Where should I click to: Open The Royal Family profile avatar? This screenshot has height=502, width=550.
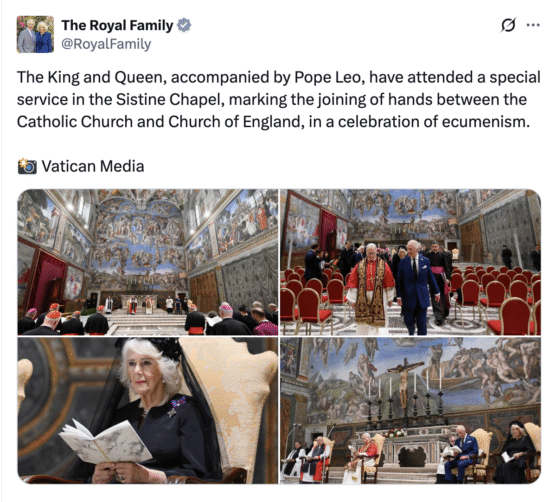pos(35,34)
